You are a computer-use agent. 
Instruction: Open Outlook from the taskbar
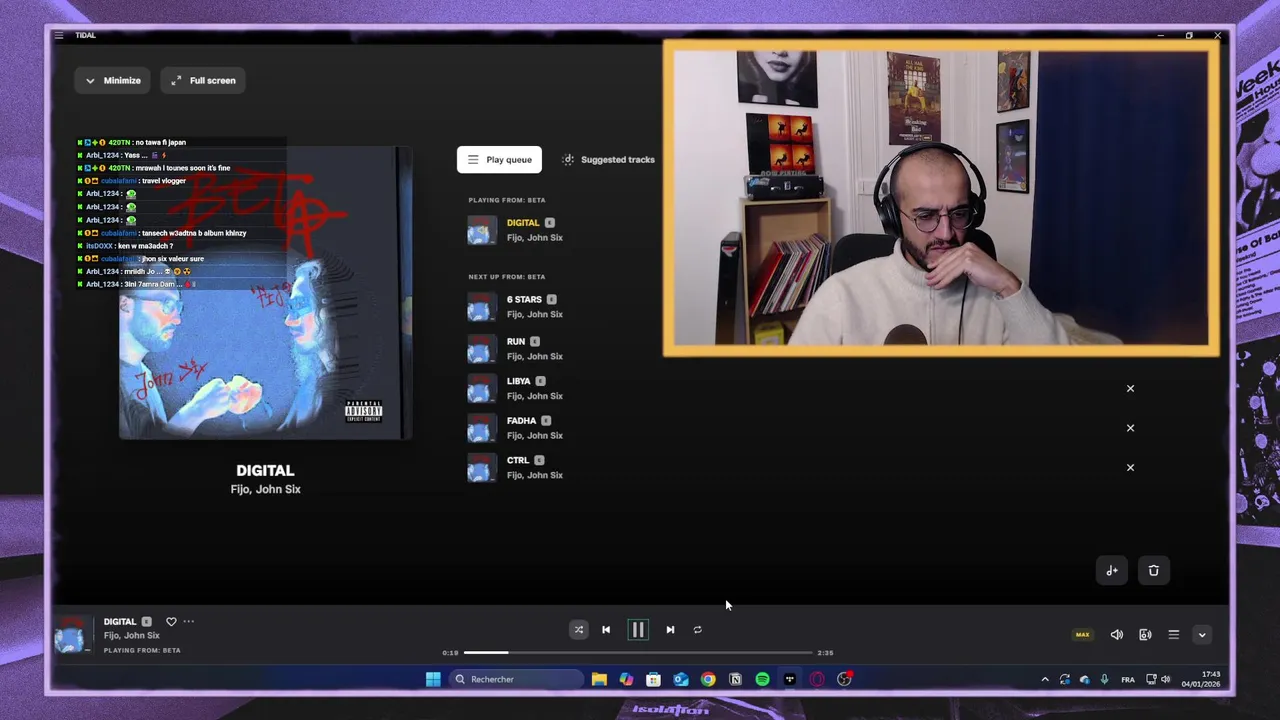(681, 679)
